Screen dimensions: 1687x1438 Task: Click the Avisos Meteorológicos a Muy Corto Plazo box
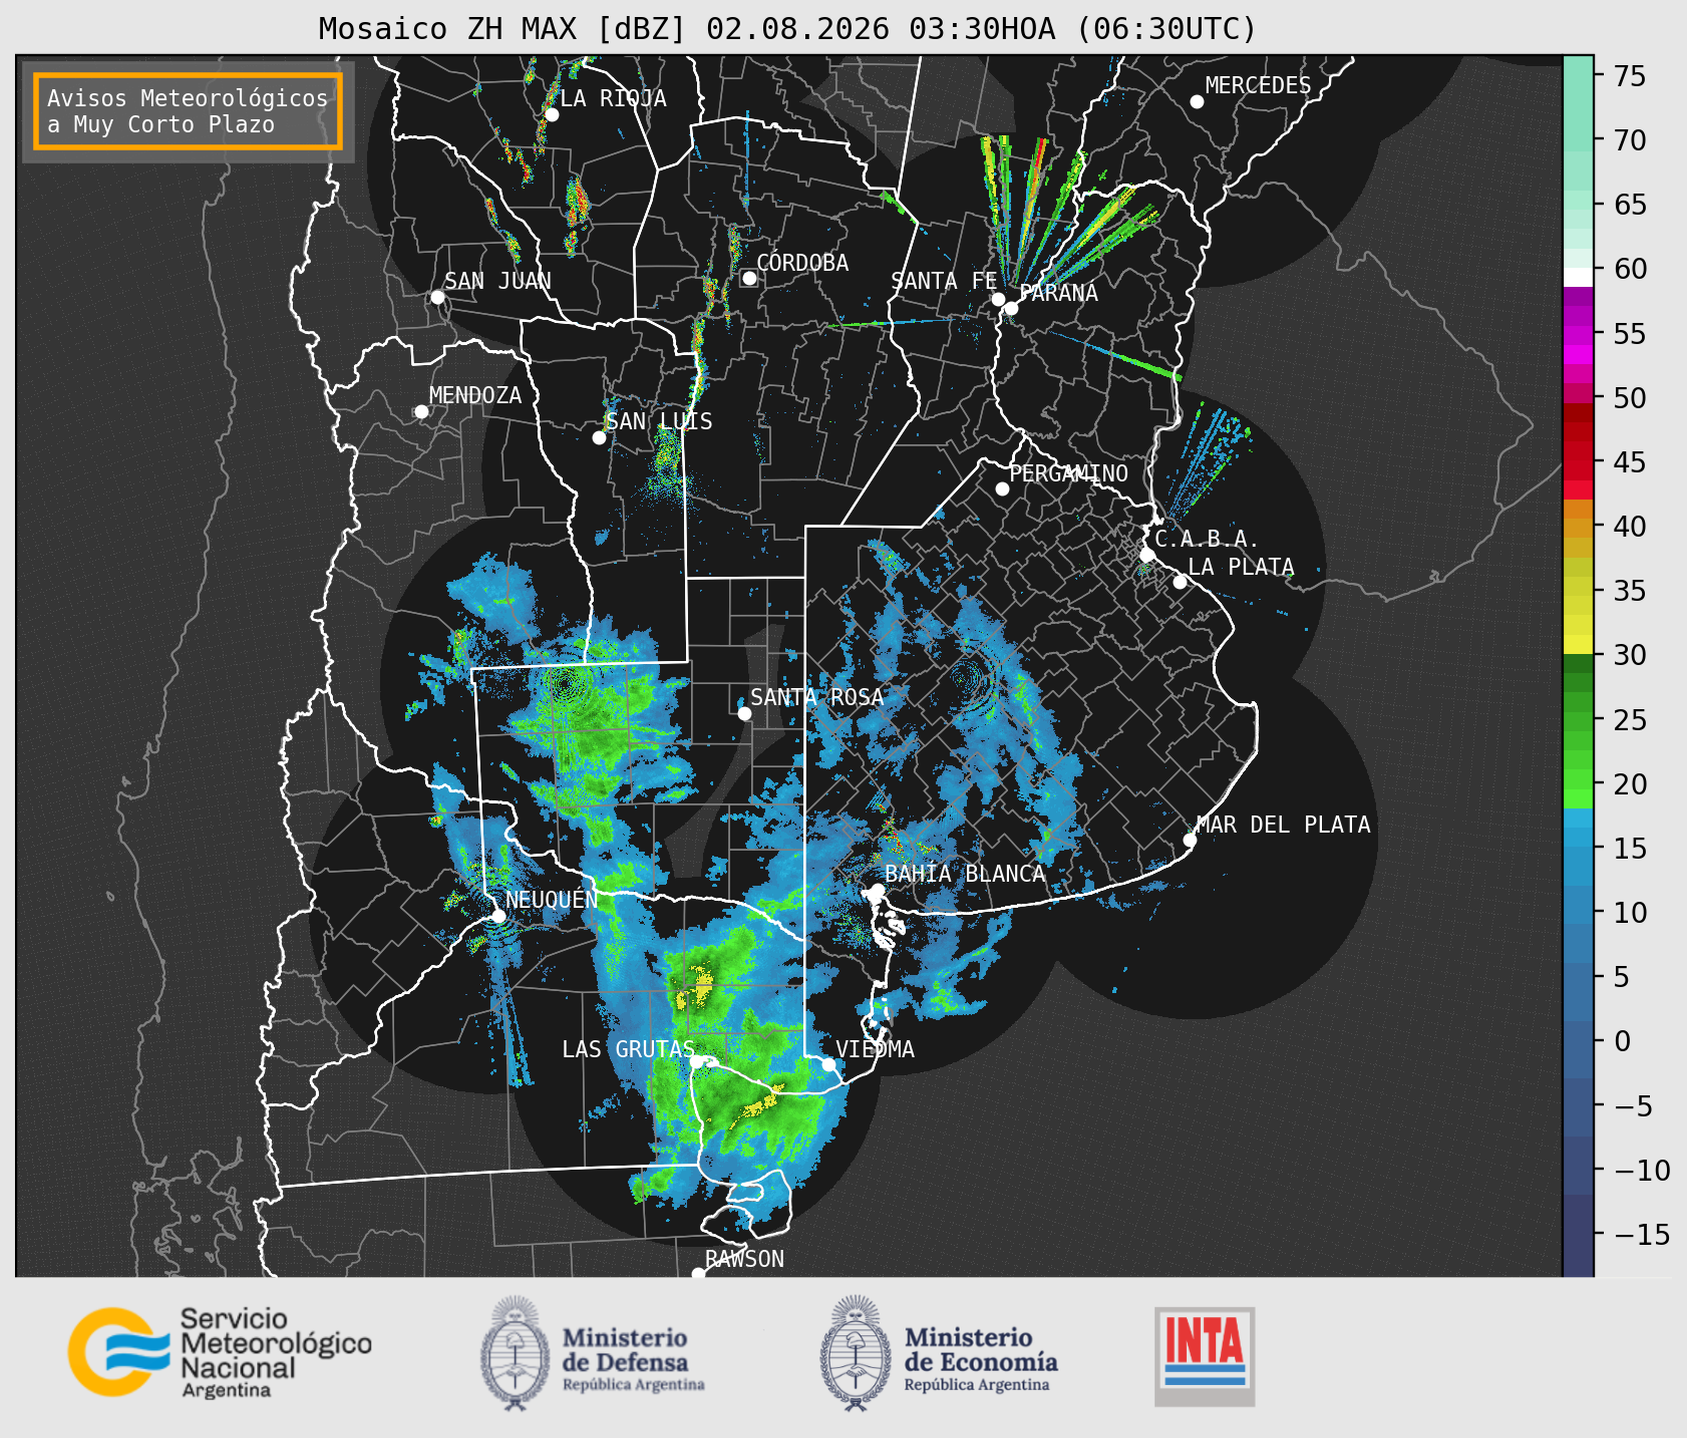point(188,111)
